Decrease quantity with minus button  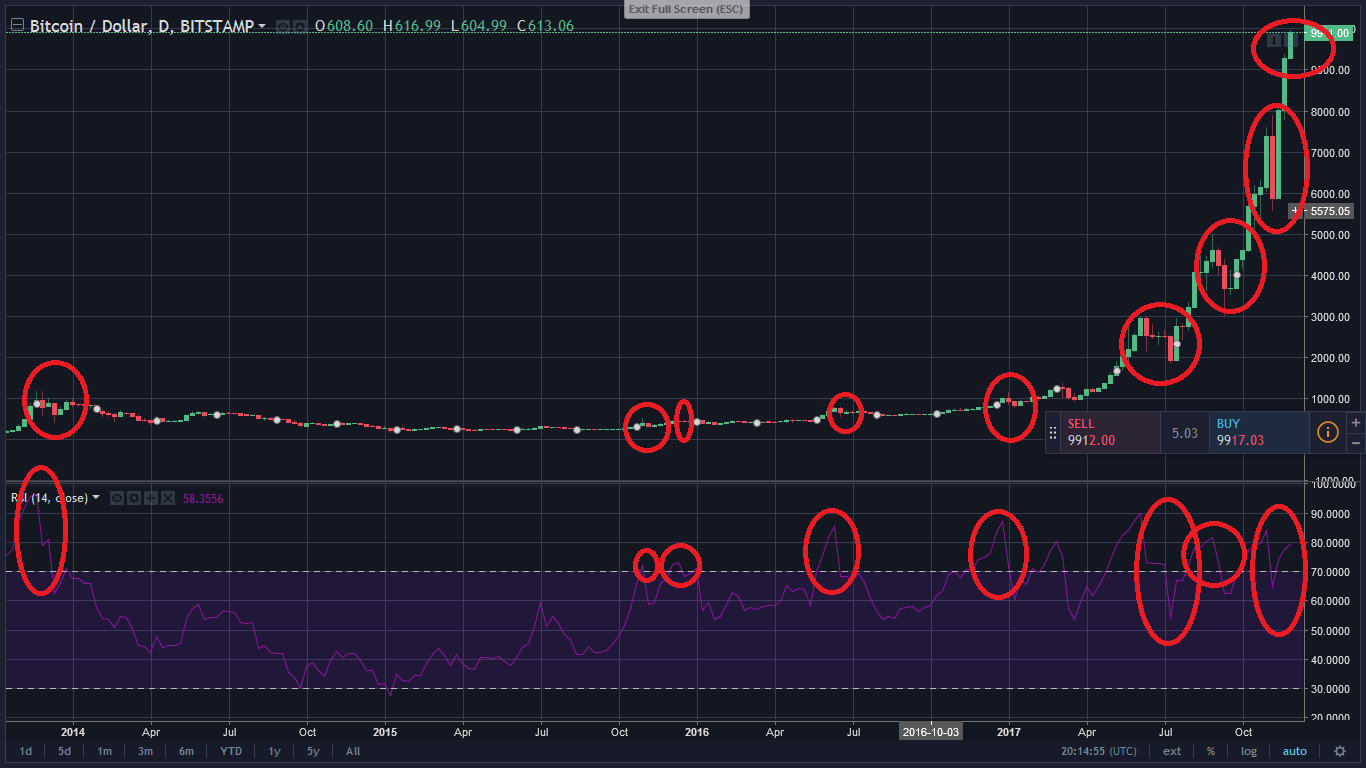coord(1356,442)
